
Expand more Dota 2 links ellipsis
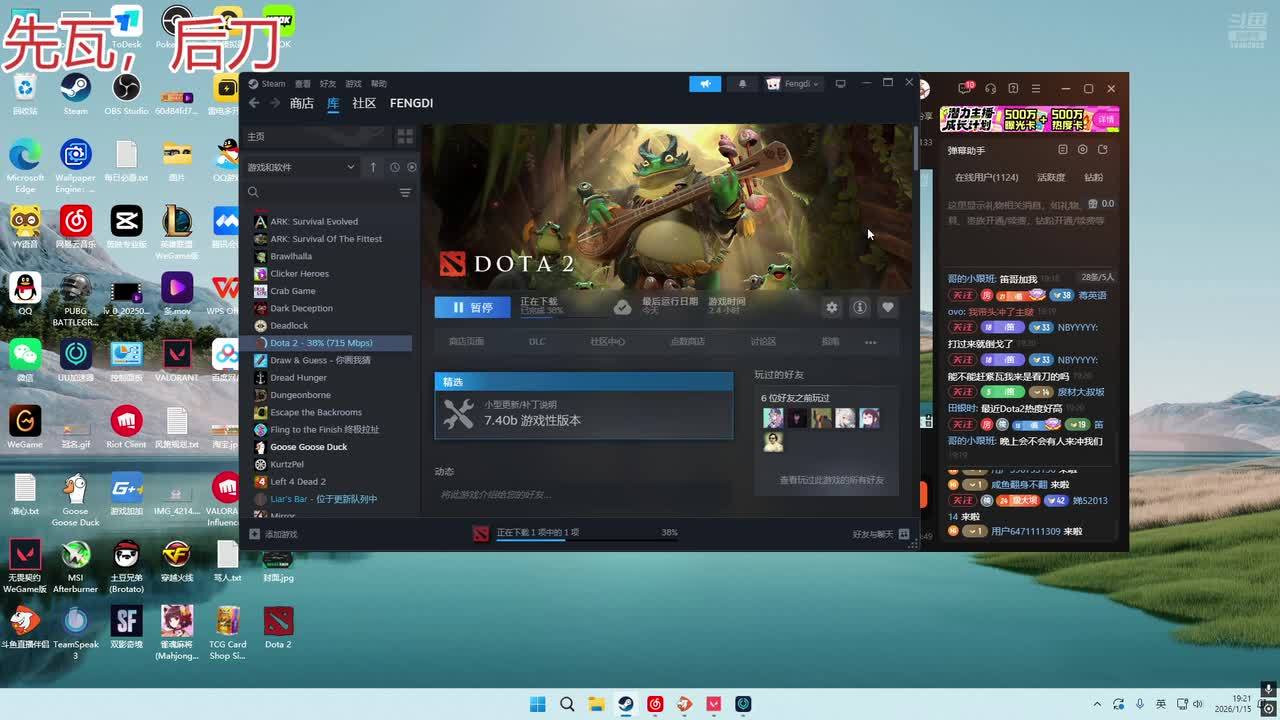click(870, 342)
